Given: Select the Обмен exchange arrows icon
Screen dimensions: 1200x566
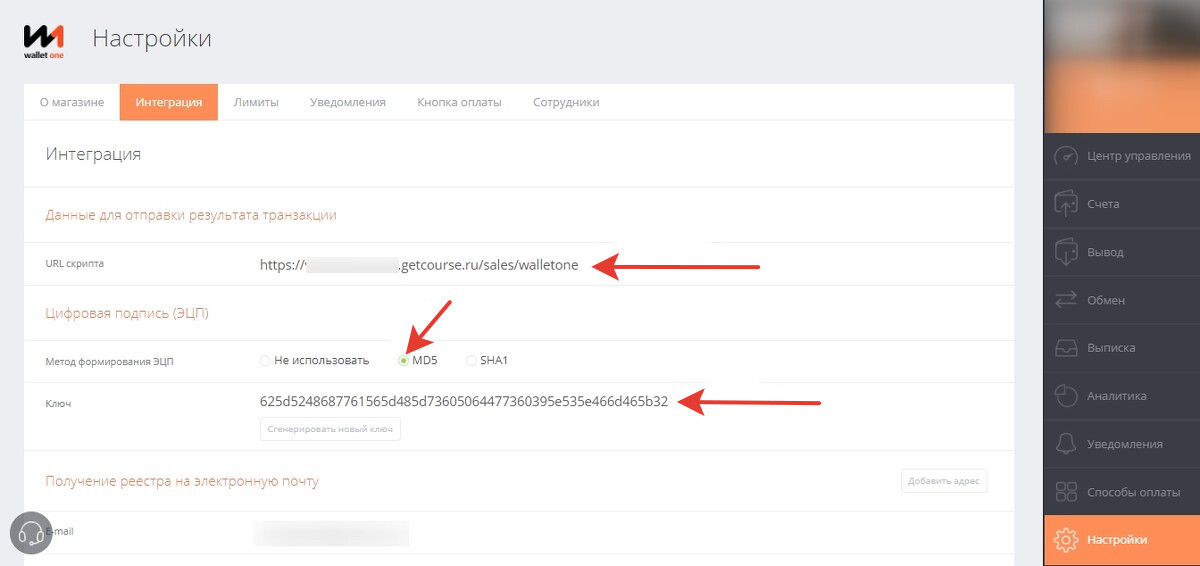Looking at the screenshot, I should [1066, 300].
